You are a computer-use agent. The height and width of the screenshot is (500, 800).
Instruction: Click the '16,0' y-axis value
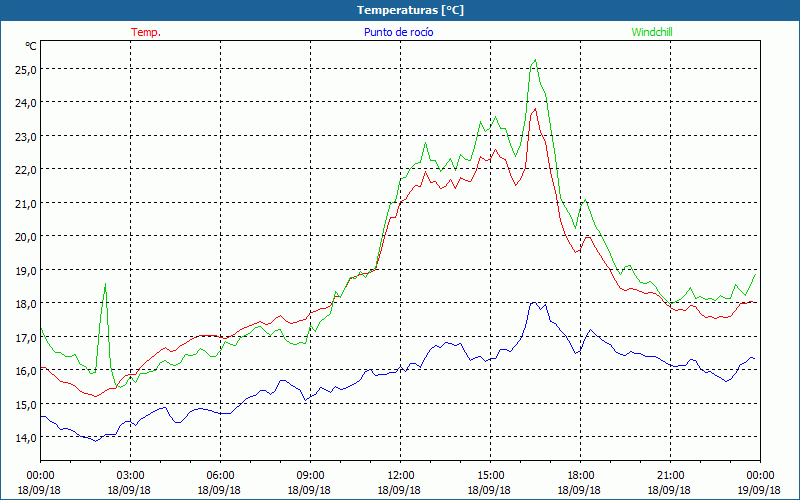pyautogui.click(x=27, y=370)
